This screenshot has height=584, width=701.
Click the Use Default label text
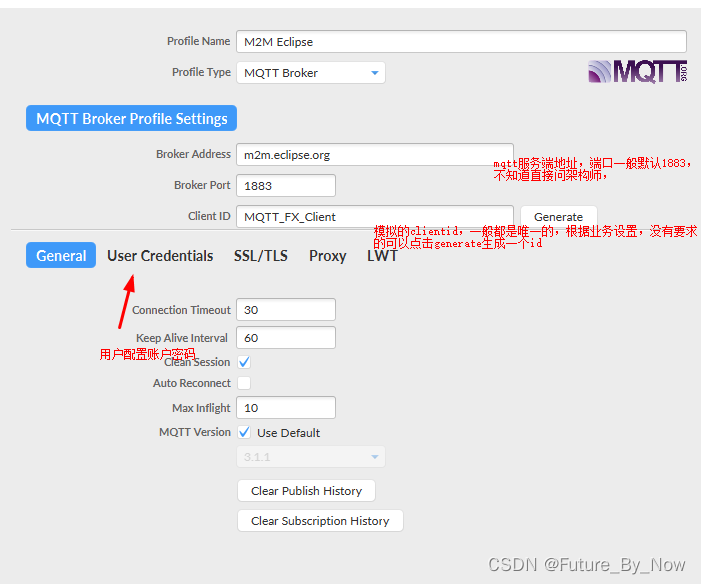289,433
